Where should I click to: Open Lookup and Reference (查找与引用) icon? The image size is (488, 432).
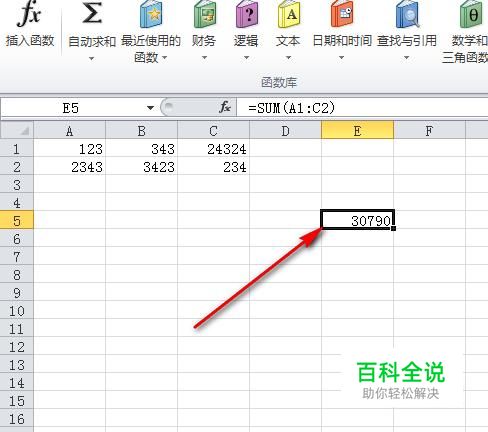click(407, 14)
